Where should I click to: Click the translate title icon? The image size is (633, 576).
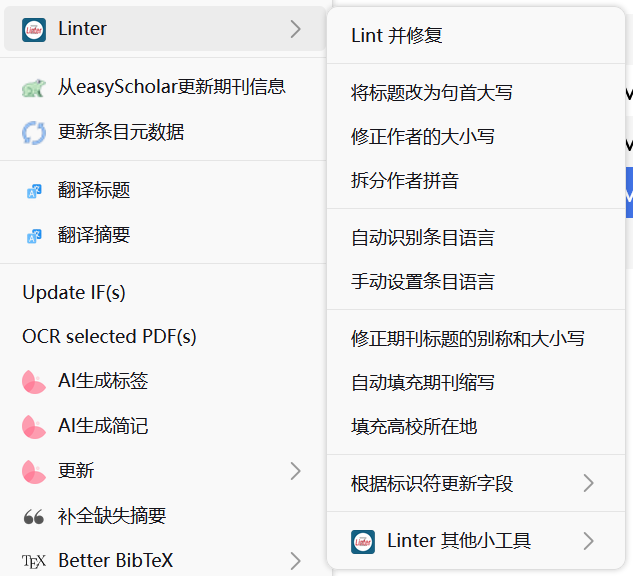pos(34,191)
